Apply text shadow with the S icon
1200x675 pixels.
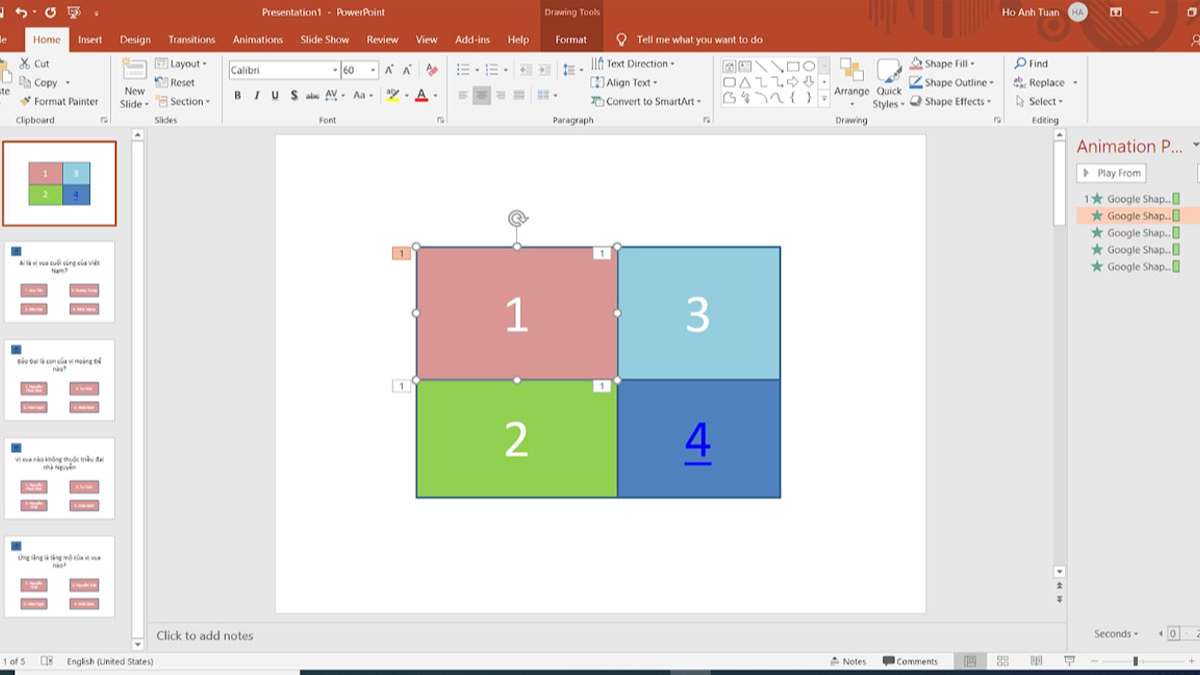click(x=294, y=96)
